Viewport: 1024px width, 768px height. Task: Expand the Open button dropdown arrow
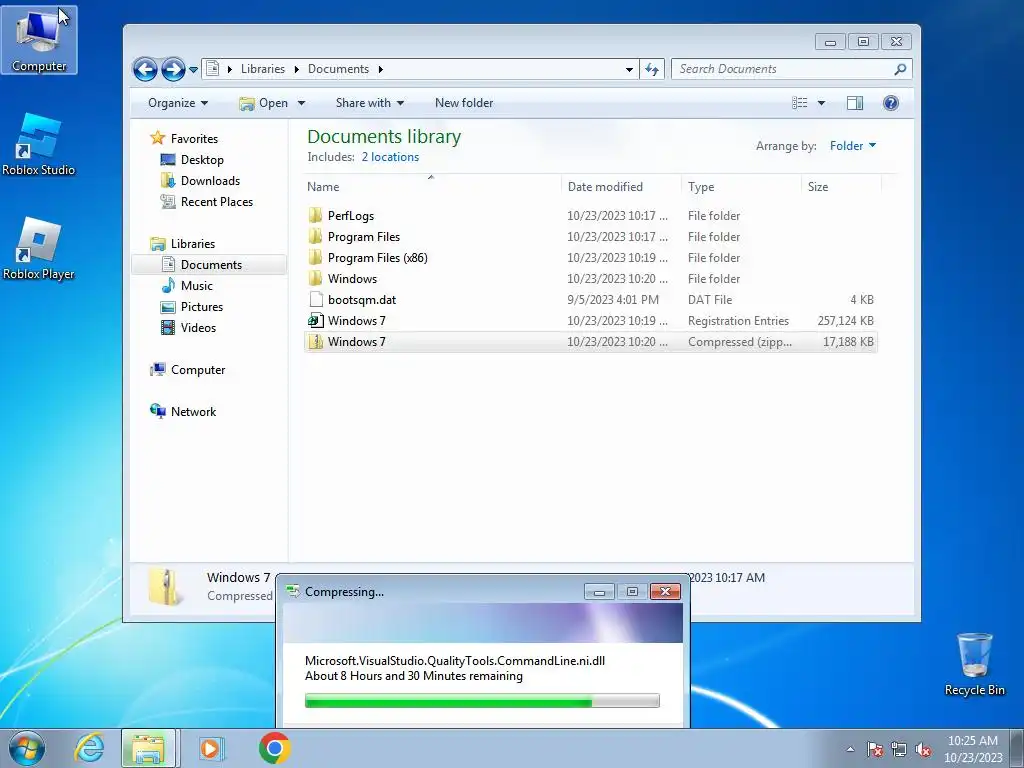pyautogui.click(x=301, y=103)
